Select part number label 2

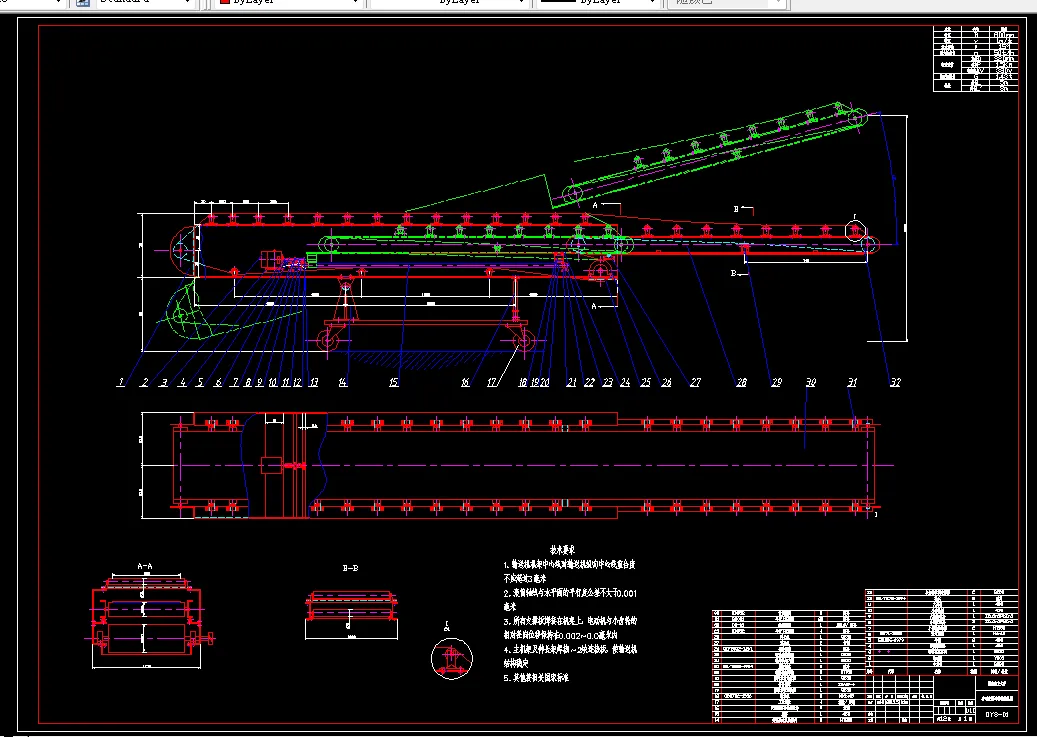point(144,382)
